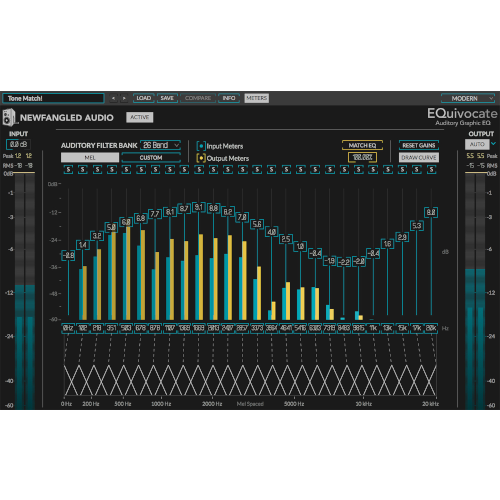This screenshot has width=500, height=500.
Task: Solo the 878 Hz band with its S button
Action: click(155, 170)
